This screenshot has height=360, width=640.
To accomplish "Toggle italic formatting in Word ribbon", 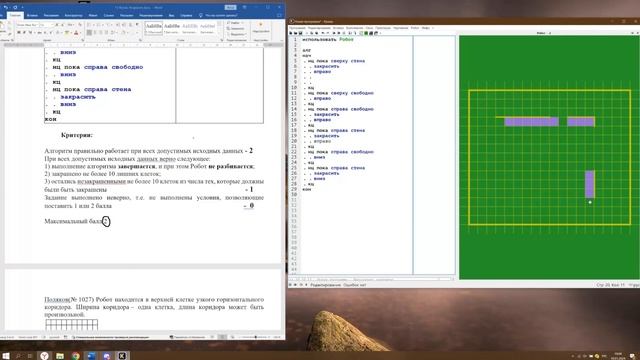I will coord(24,33).
